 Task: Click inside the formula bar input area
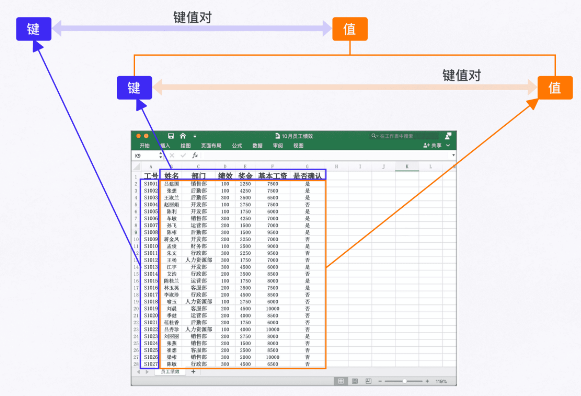[x=326, y=156]
